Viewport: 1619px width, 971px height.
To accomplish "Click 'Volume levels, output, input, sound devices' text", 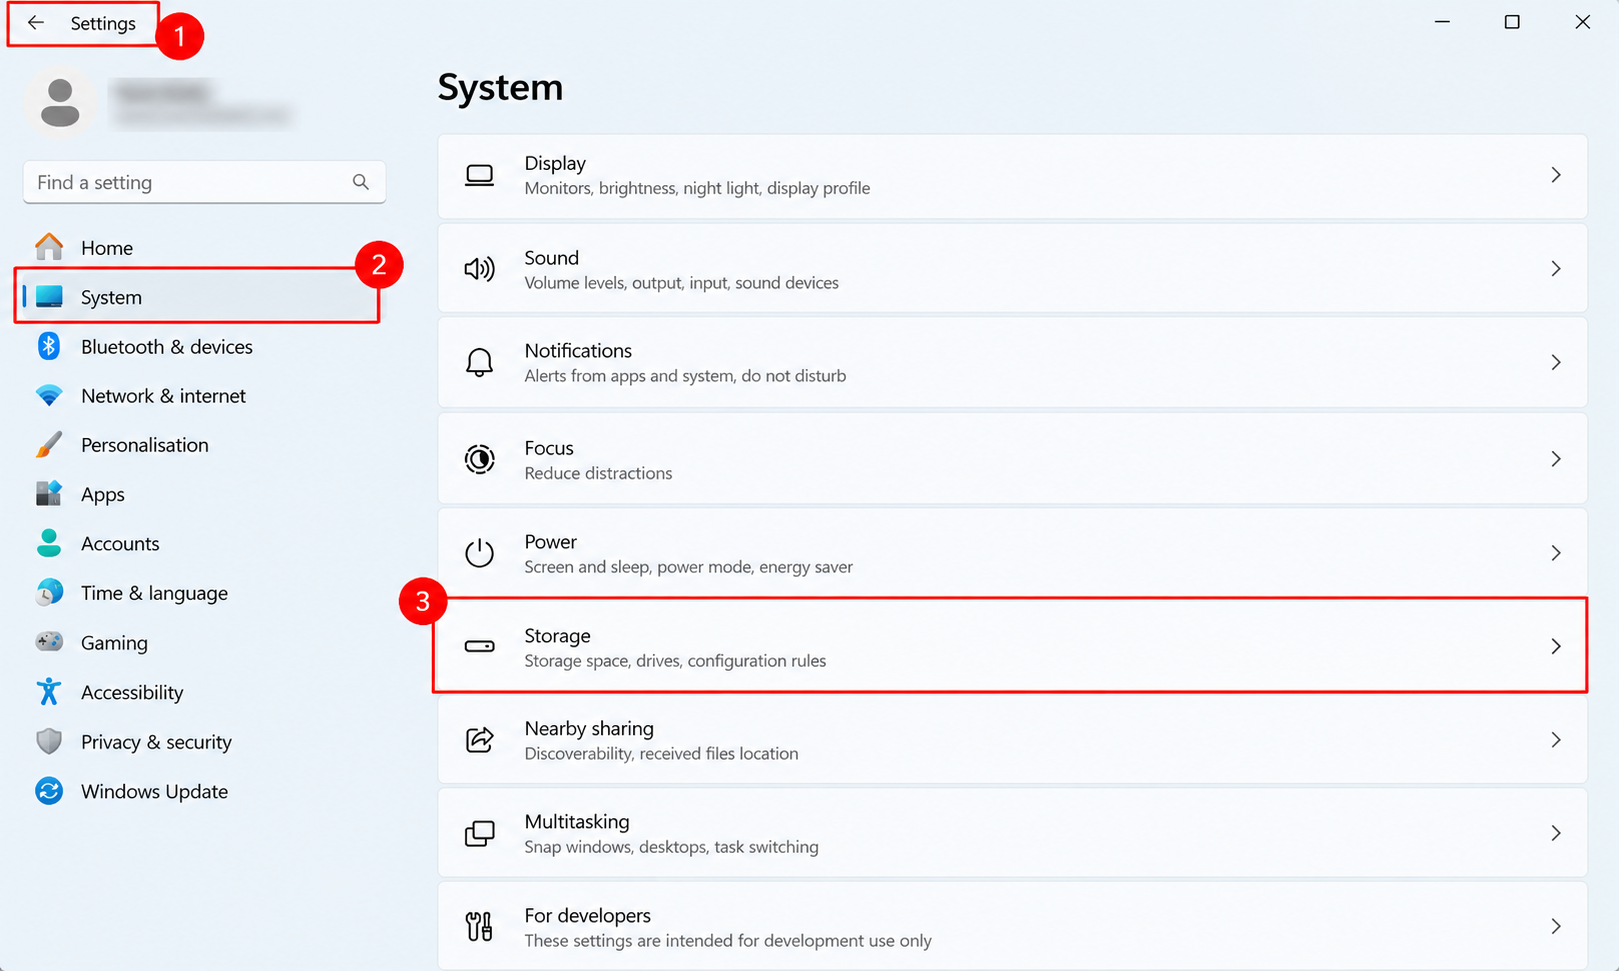I will coord(681,283).
